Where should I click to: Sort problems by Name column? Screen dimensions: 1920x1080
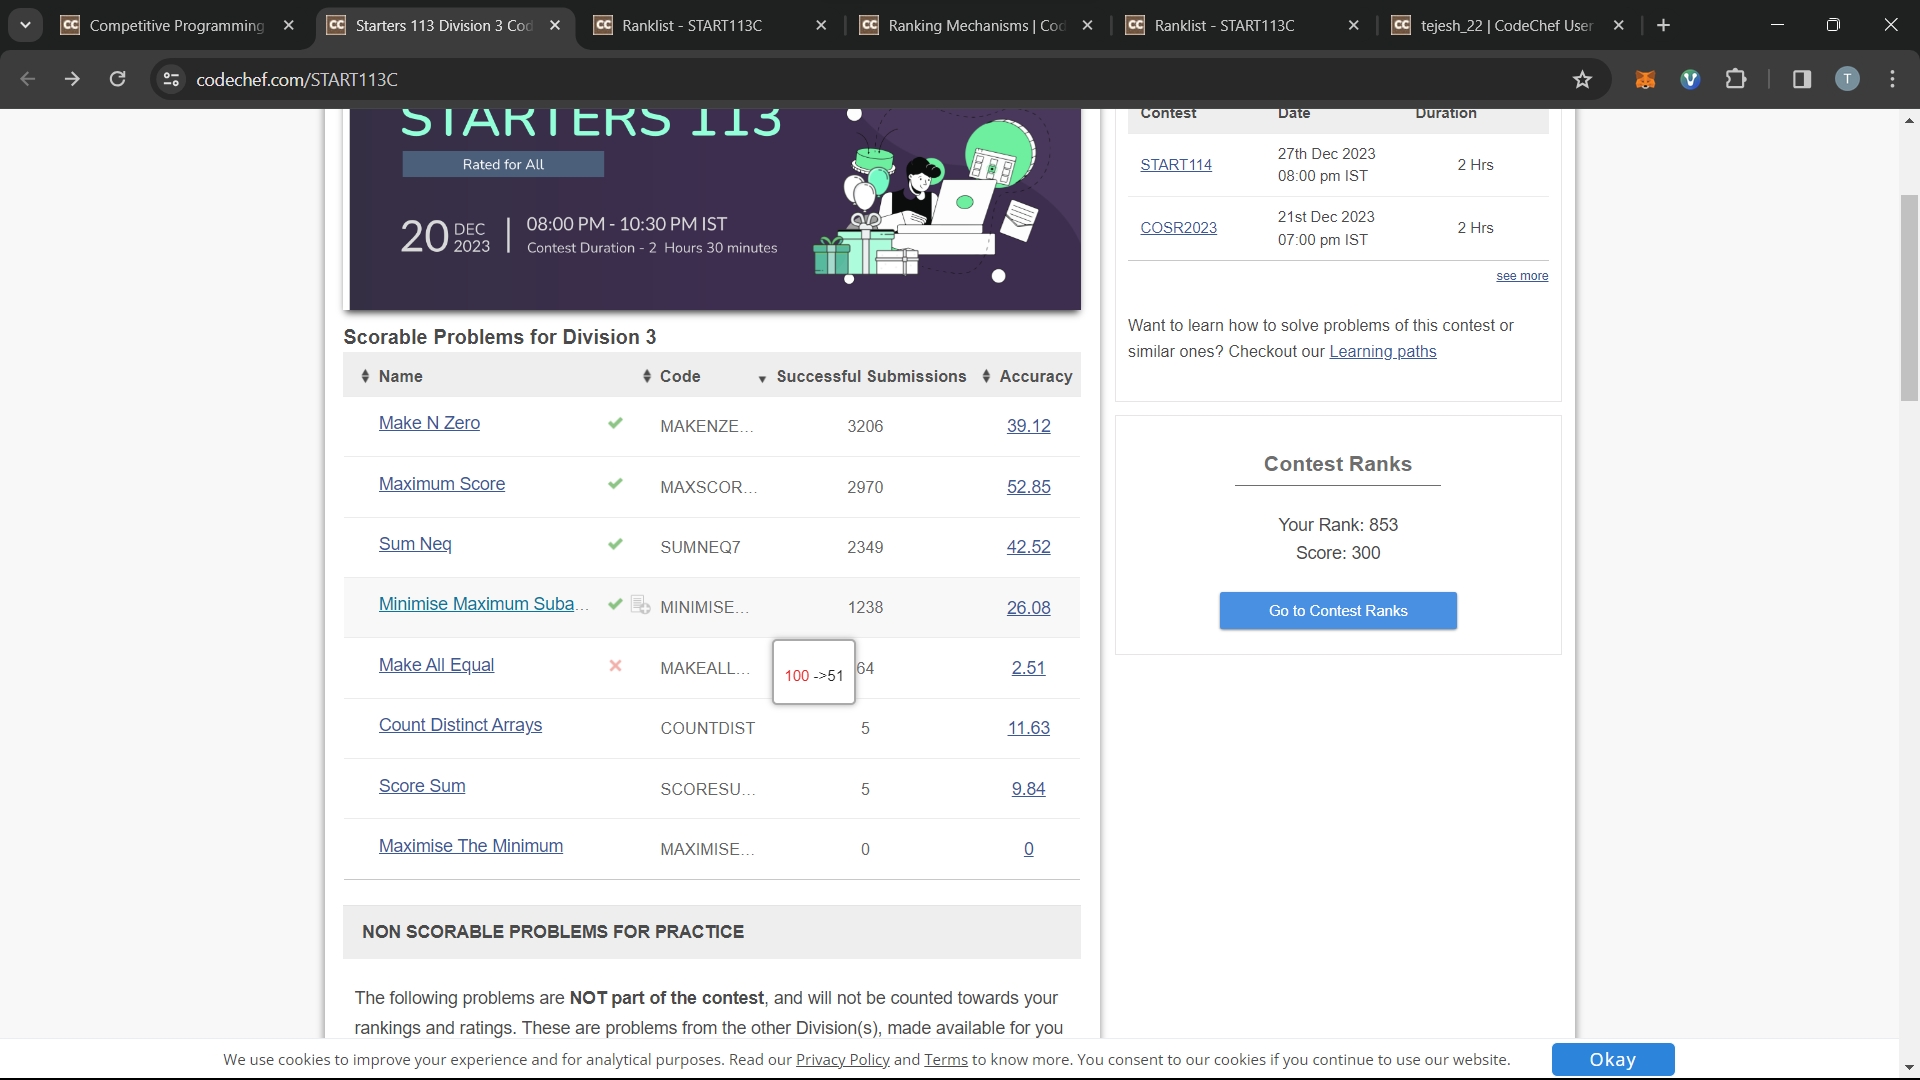point(400,376)
